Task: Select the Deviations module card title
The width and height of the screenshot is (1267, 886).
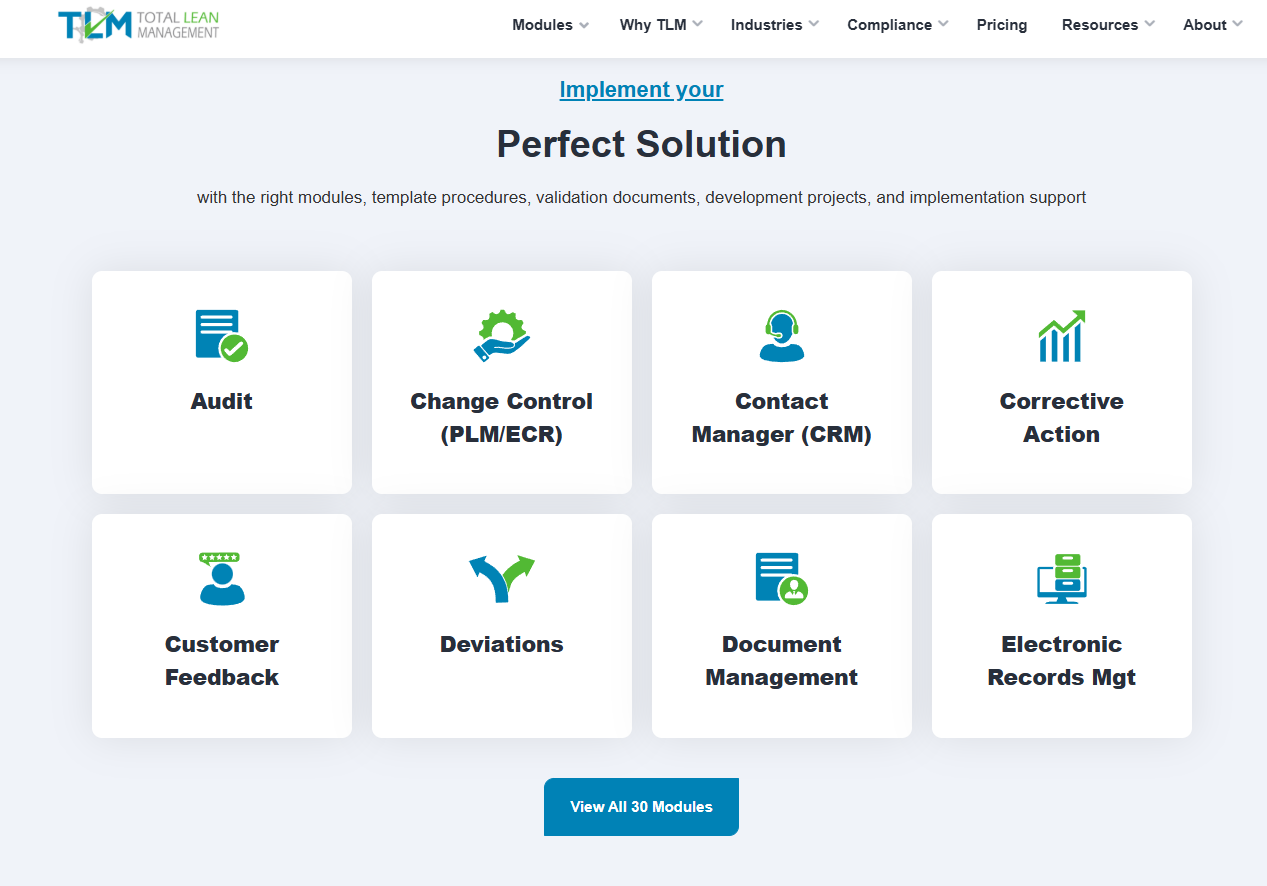Action: [x=502, y=644]
